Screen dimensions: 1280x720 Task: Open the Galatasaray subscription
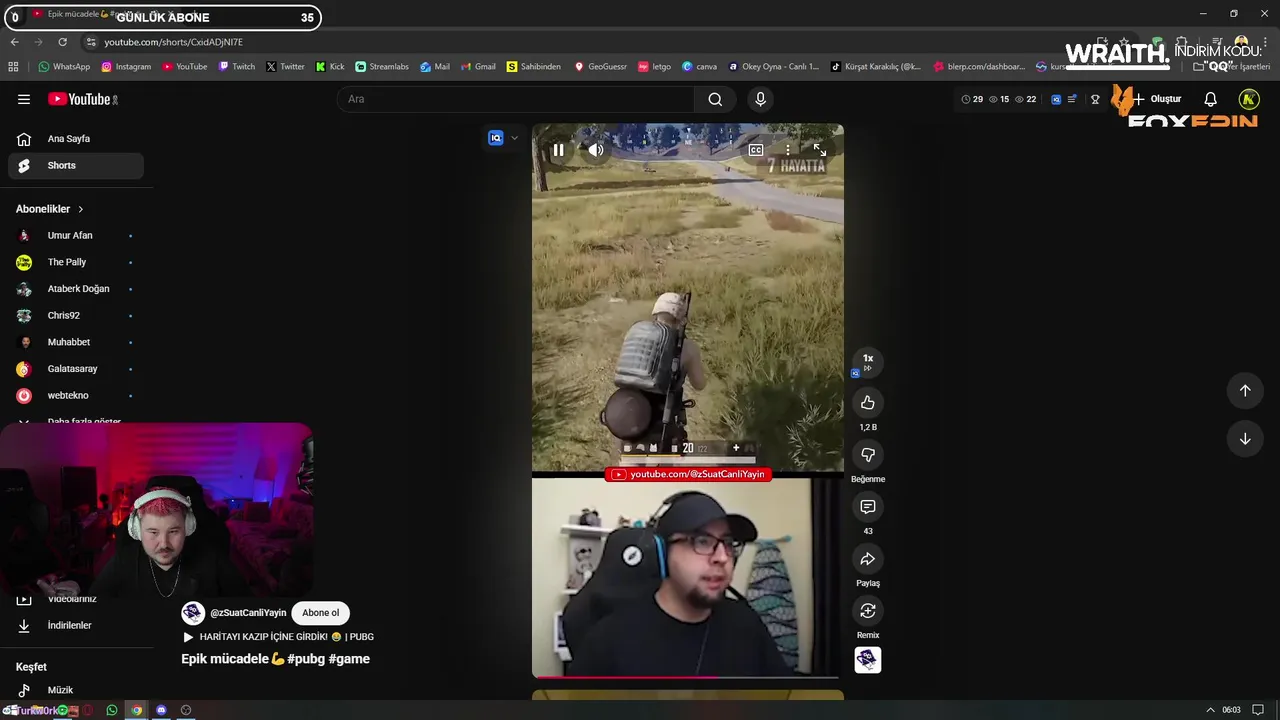tap(76, 369)
